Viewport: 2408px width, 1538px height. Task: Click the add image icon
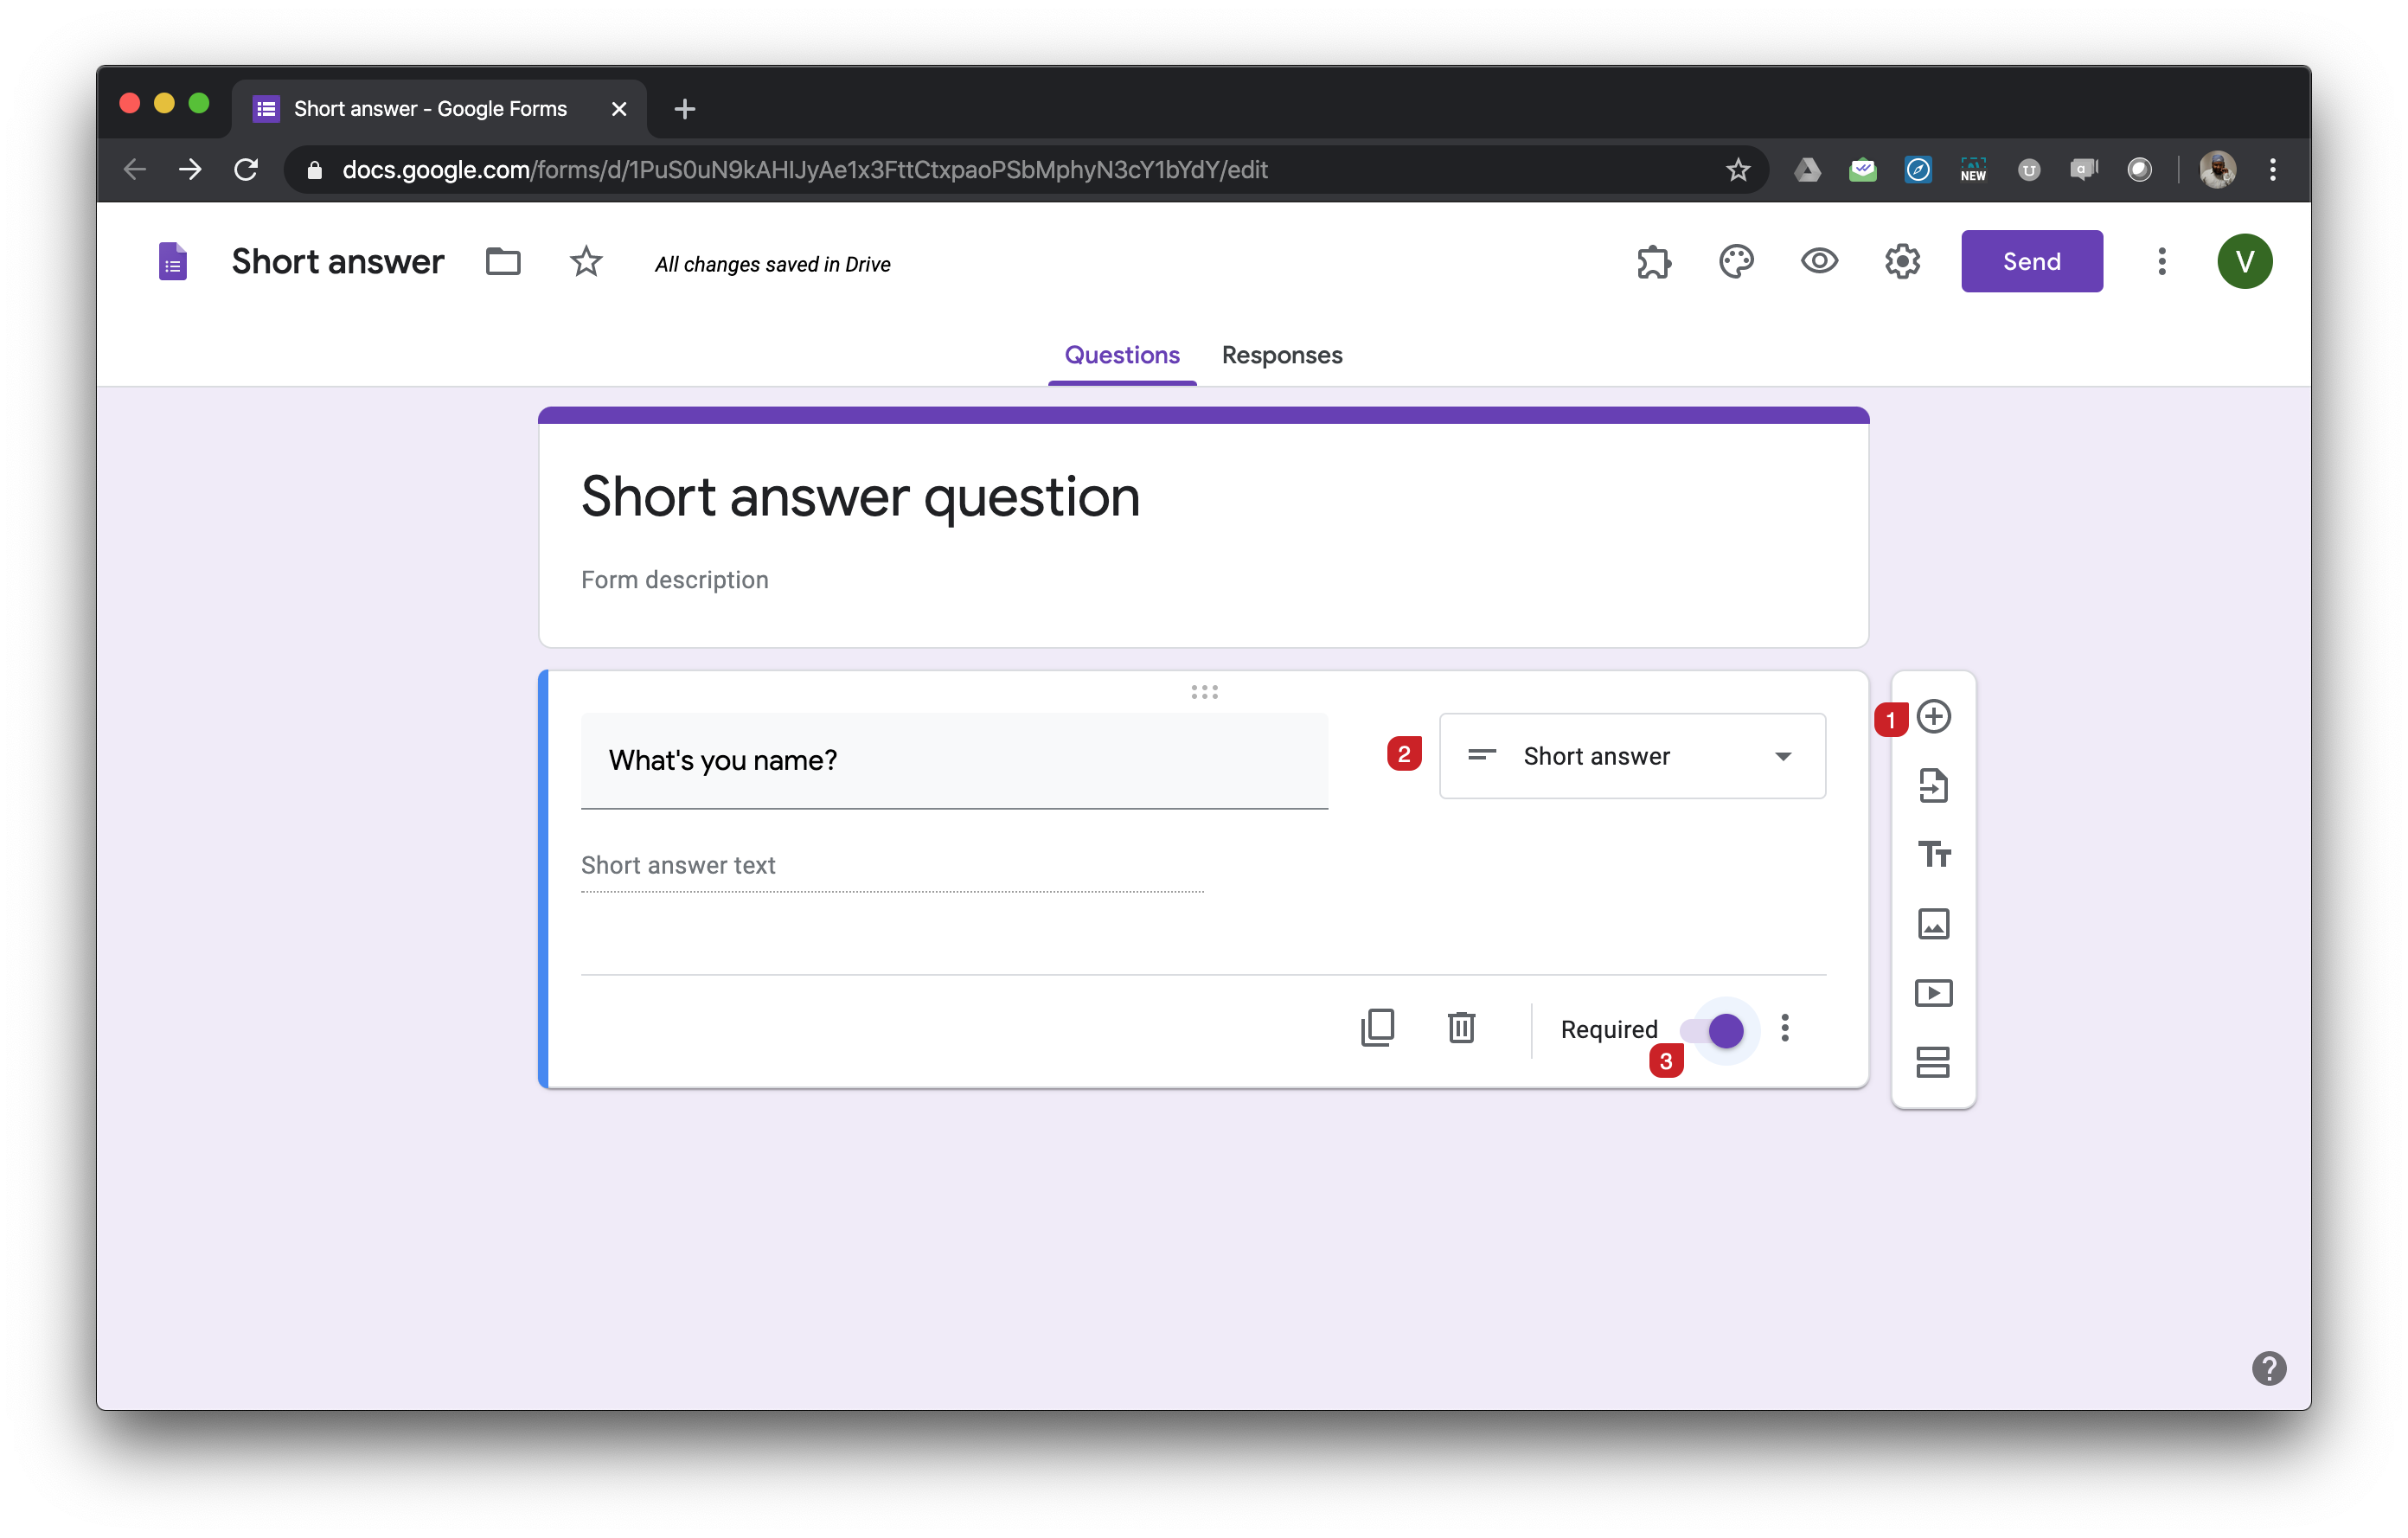click(1931, 922)
